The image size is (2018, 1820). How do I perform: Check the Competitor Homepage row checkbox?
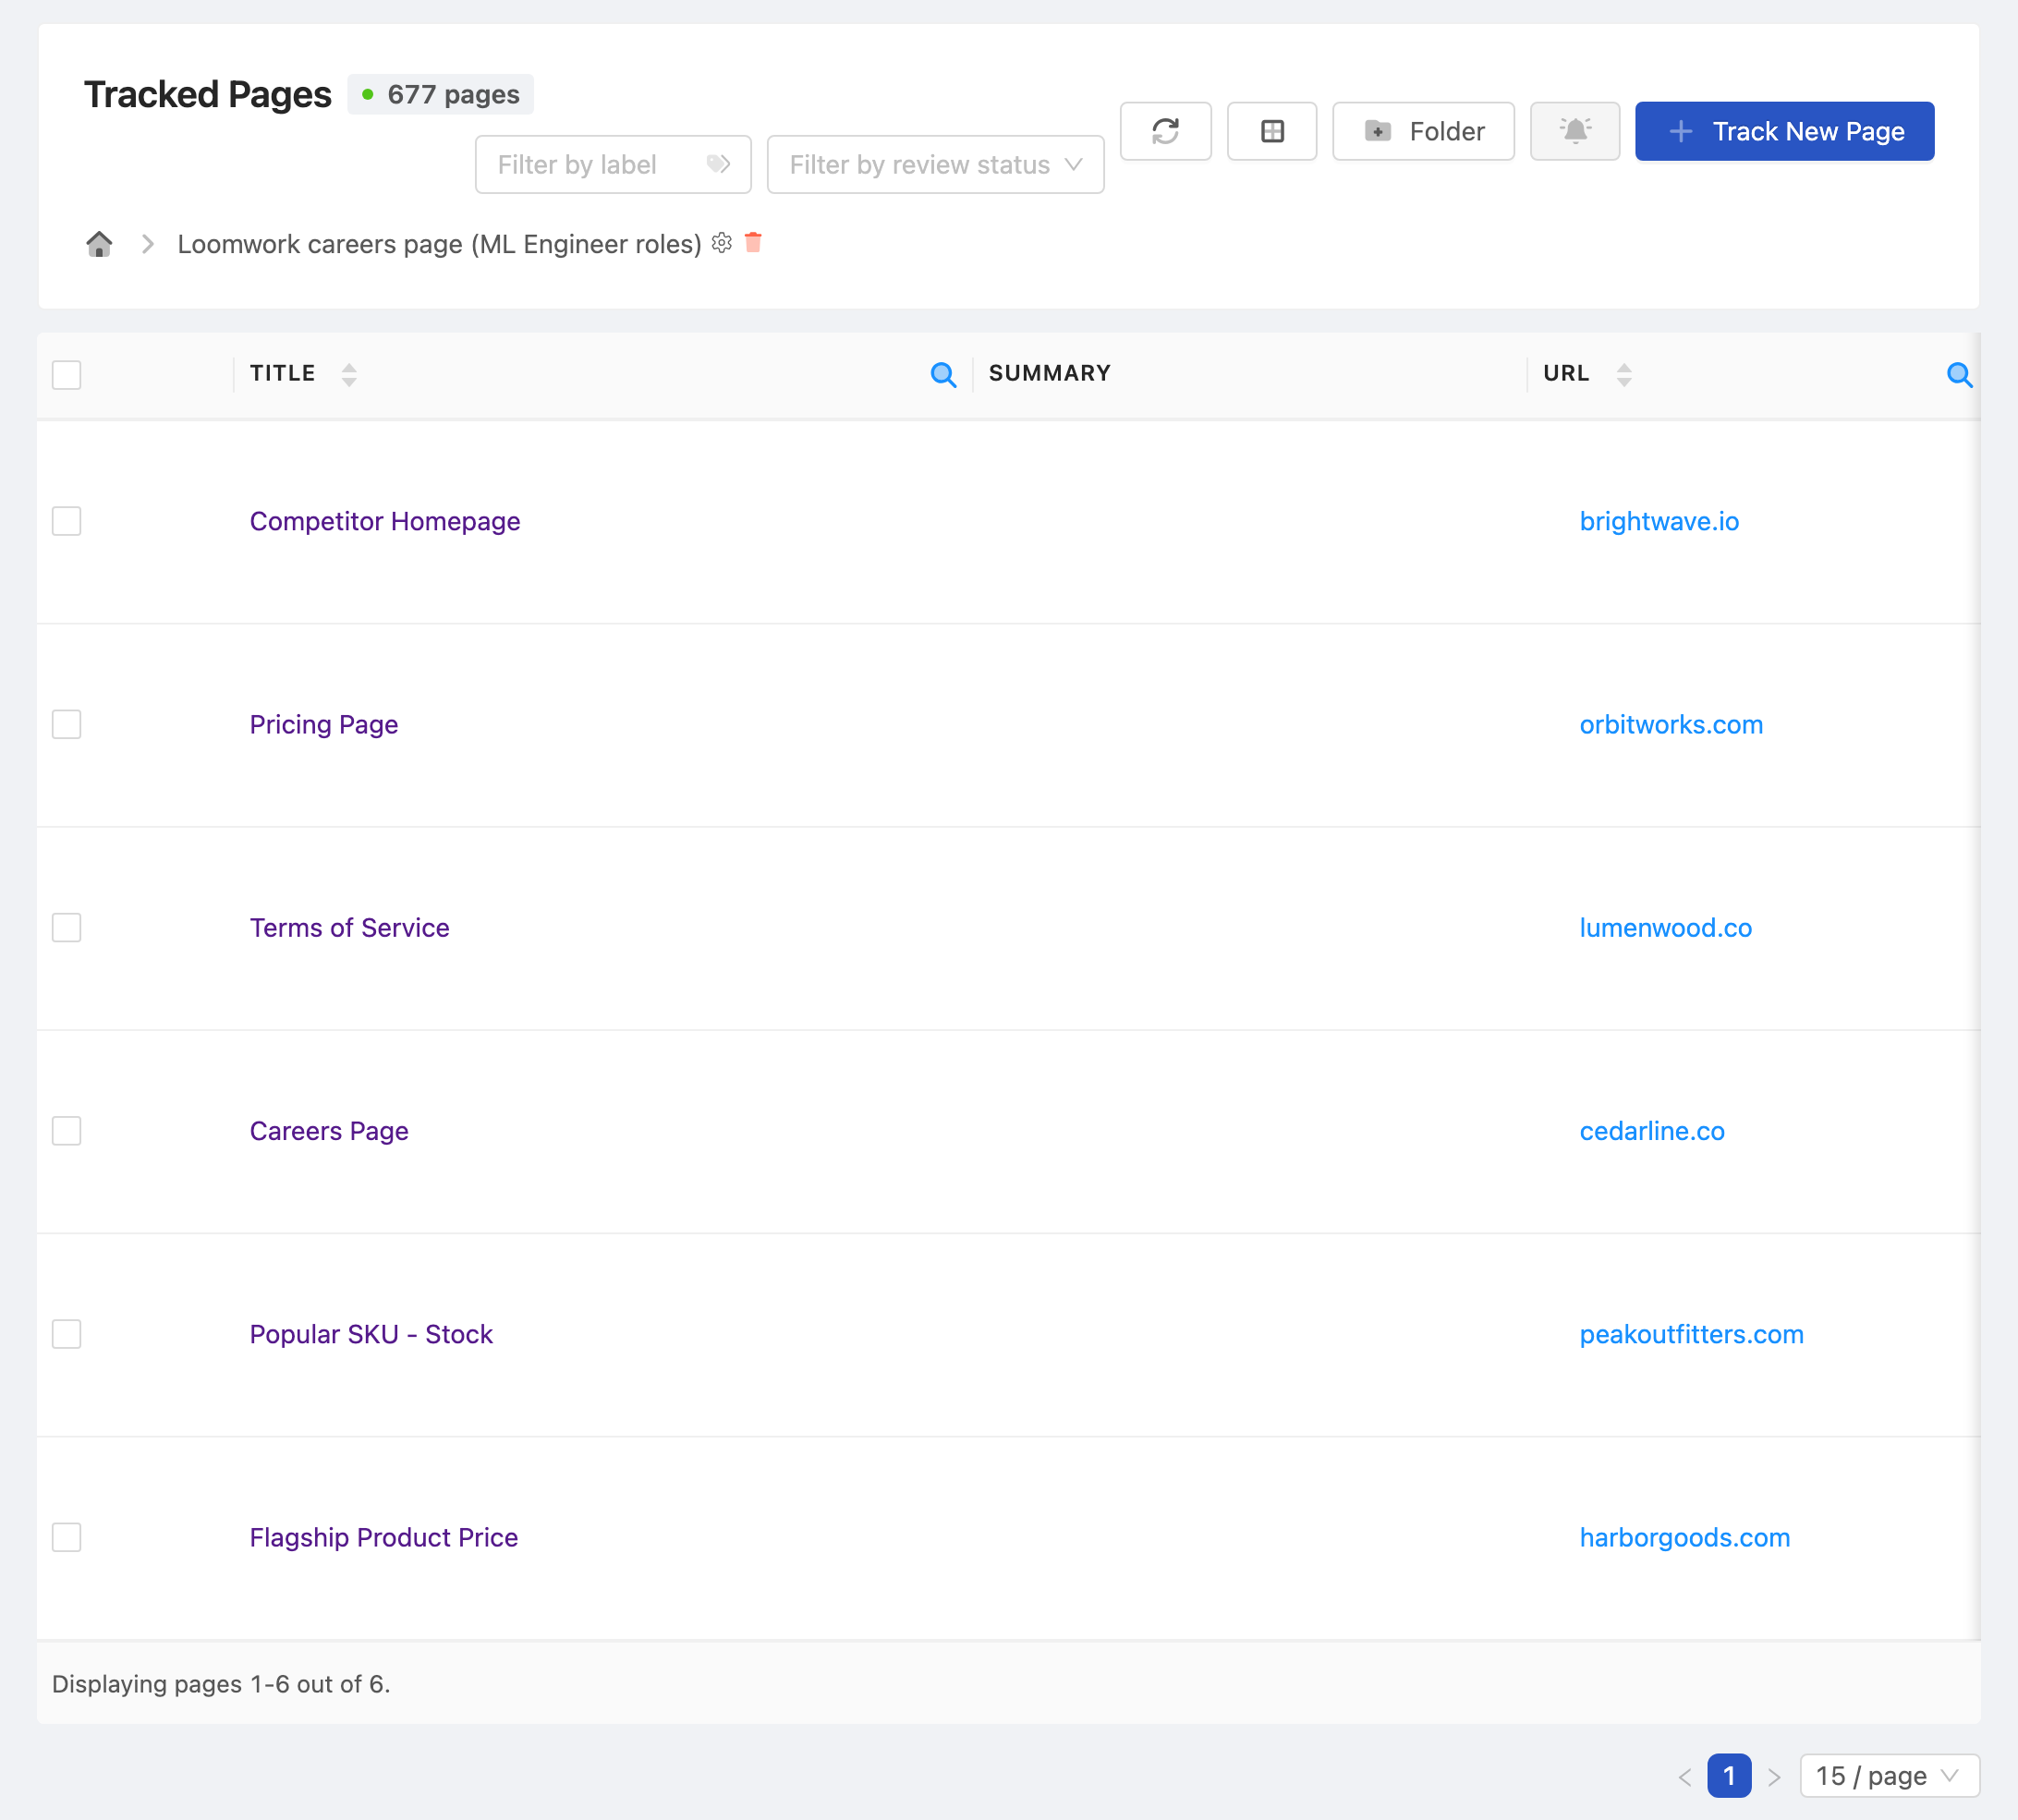pos(67,521)
